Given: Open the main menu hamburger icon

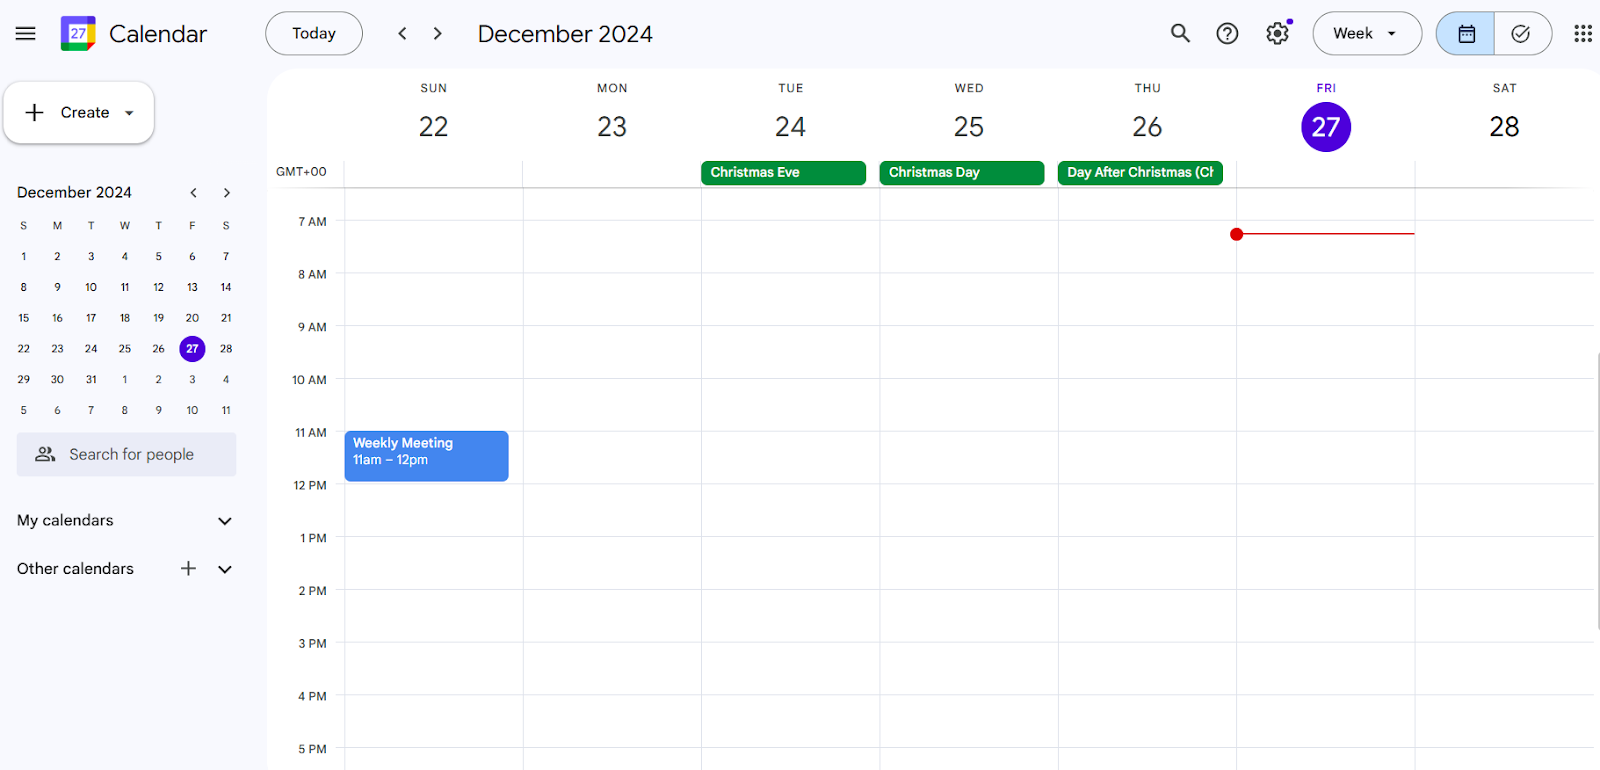Looking at the screenshot, I should (x=26, y=34).
